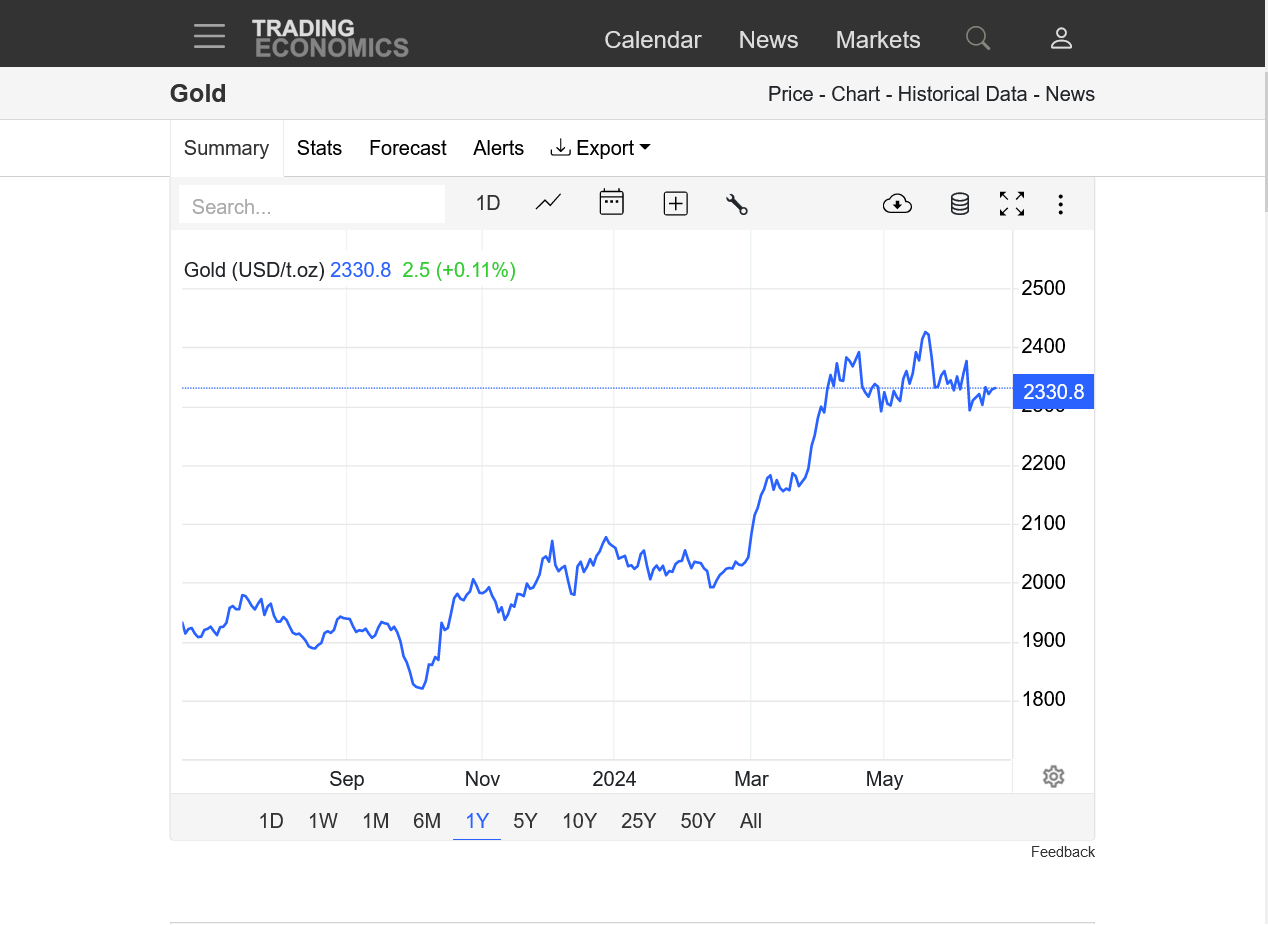This screenshot has width=1268, height=925.
Task: Switch to the Forecast tab
Action: click(407, 148)
